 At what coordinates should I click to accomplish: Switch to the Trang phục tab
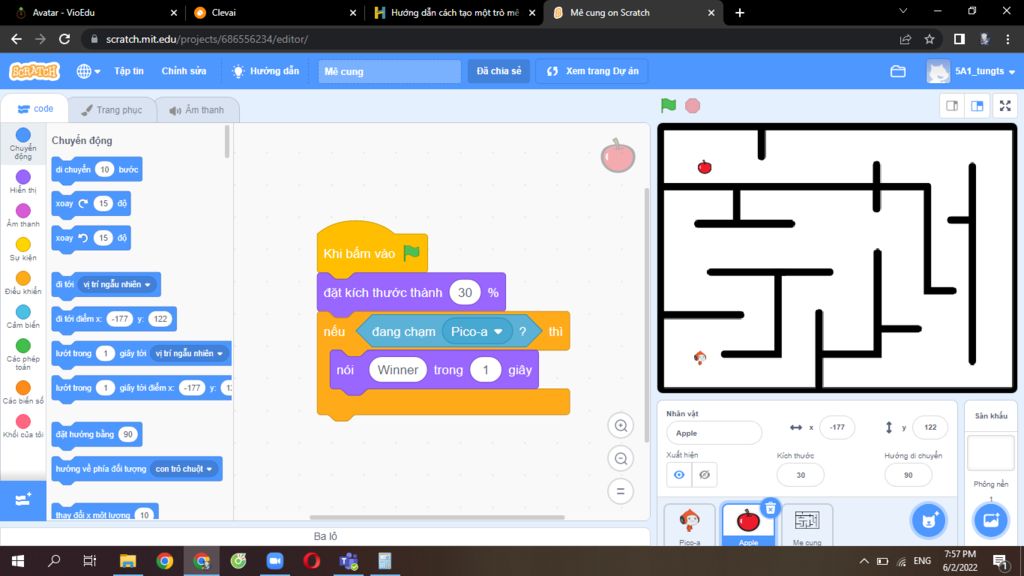click(112, 110)
